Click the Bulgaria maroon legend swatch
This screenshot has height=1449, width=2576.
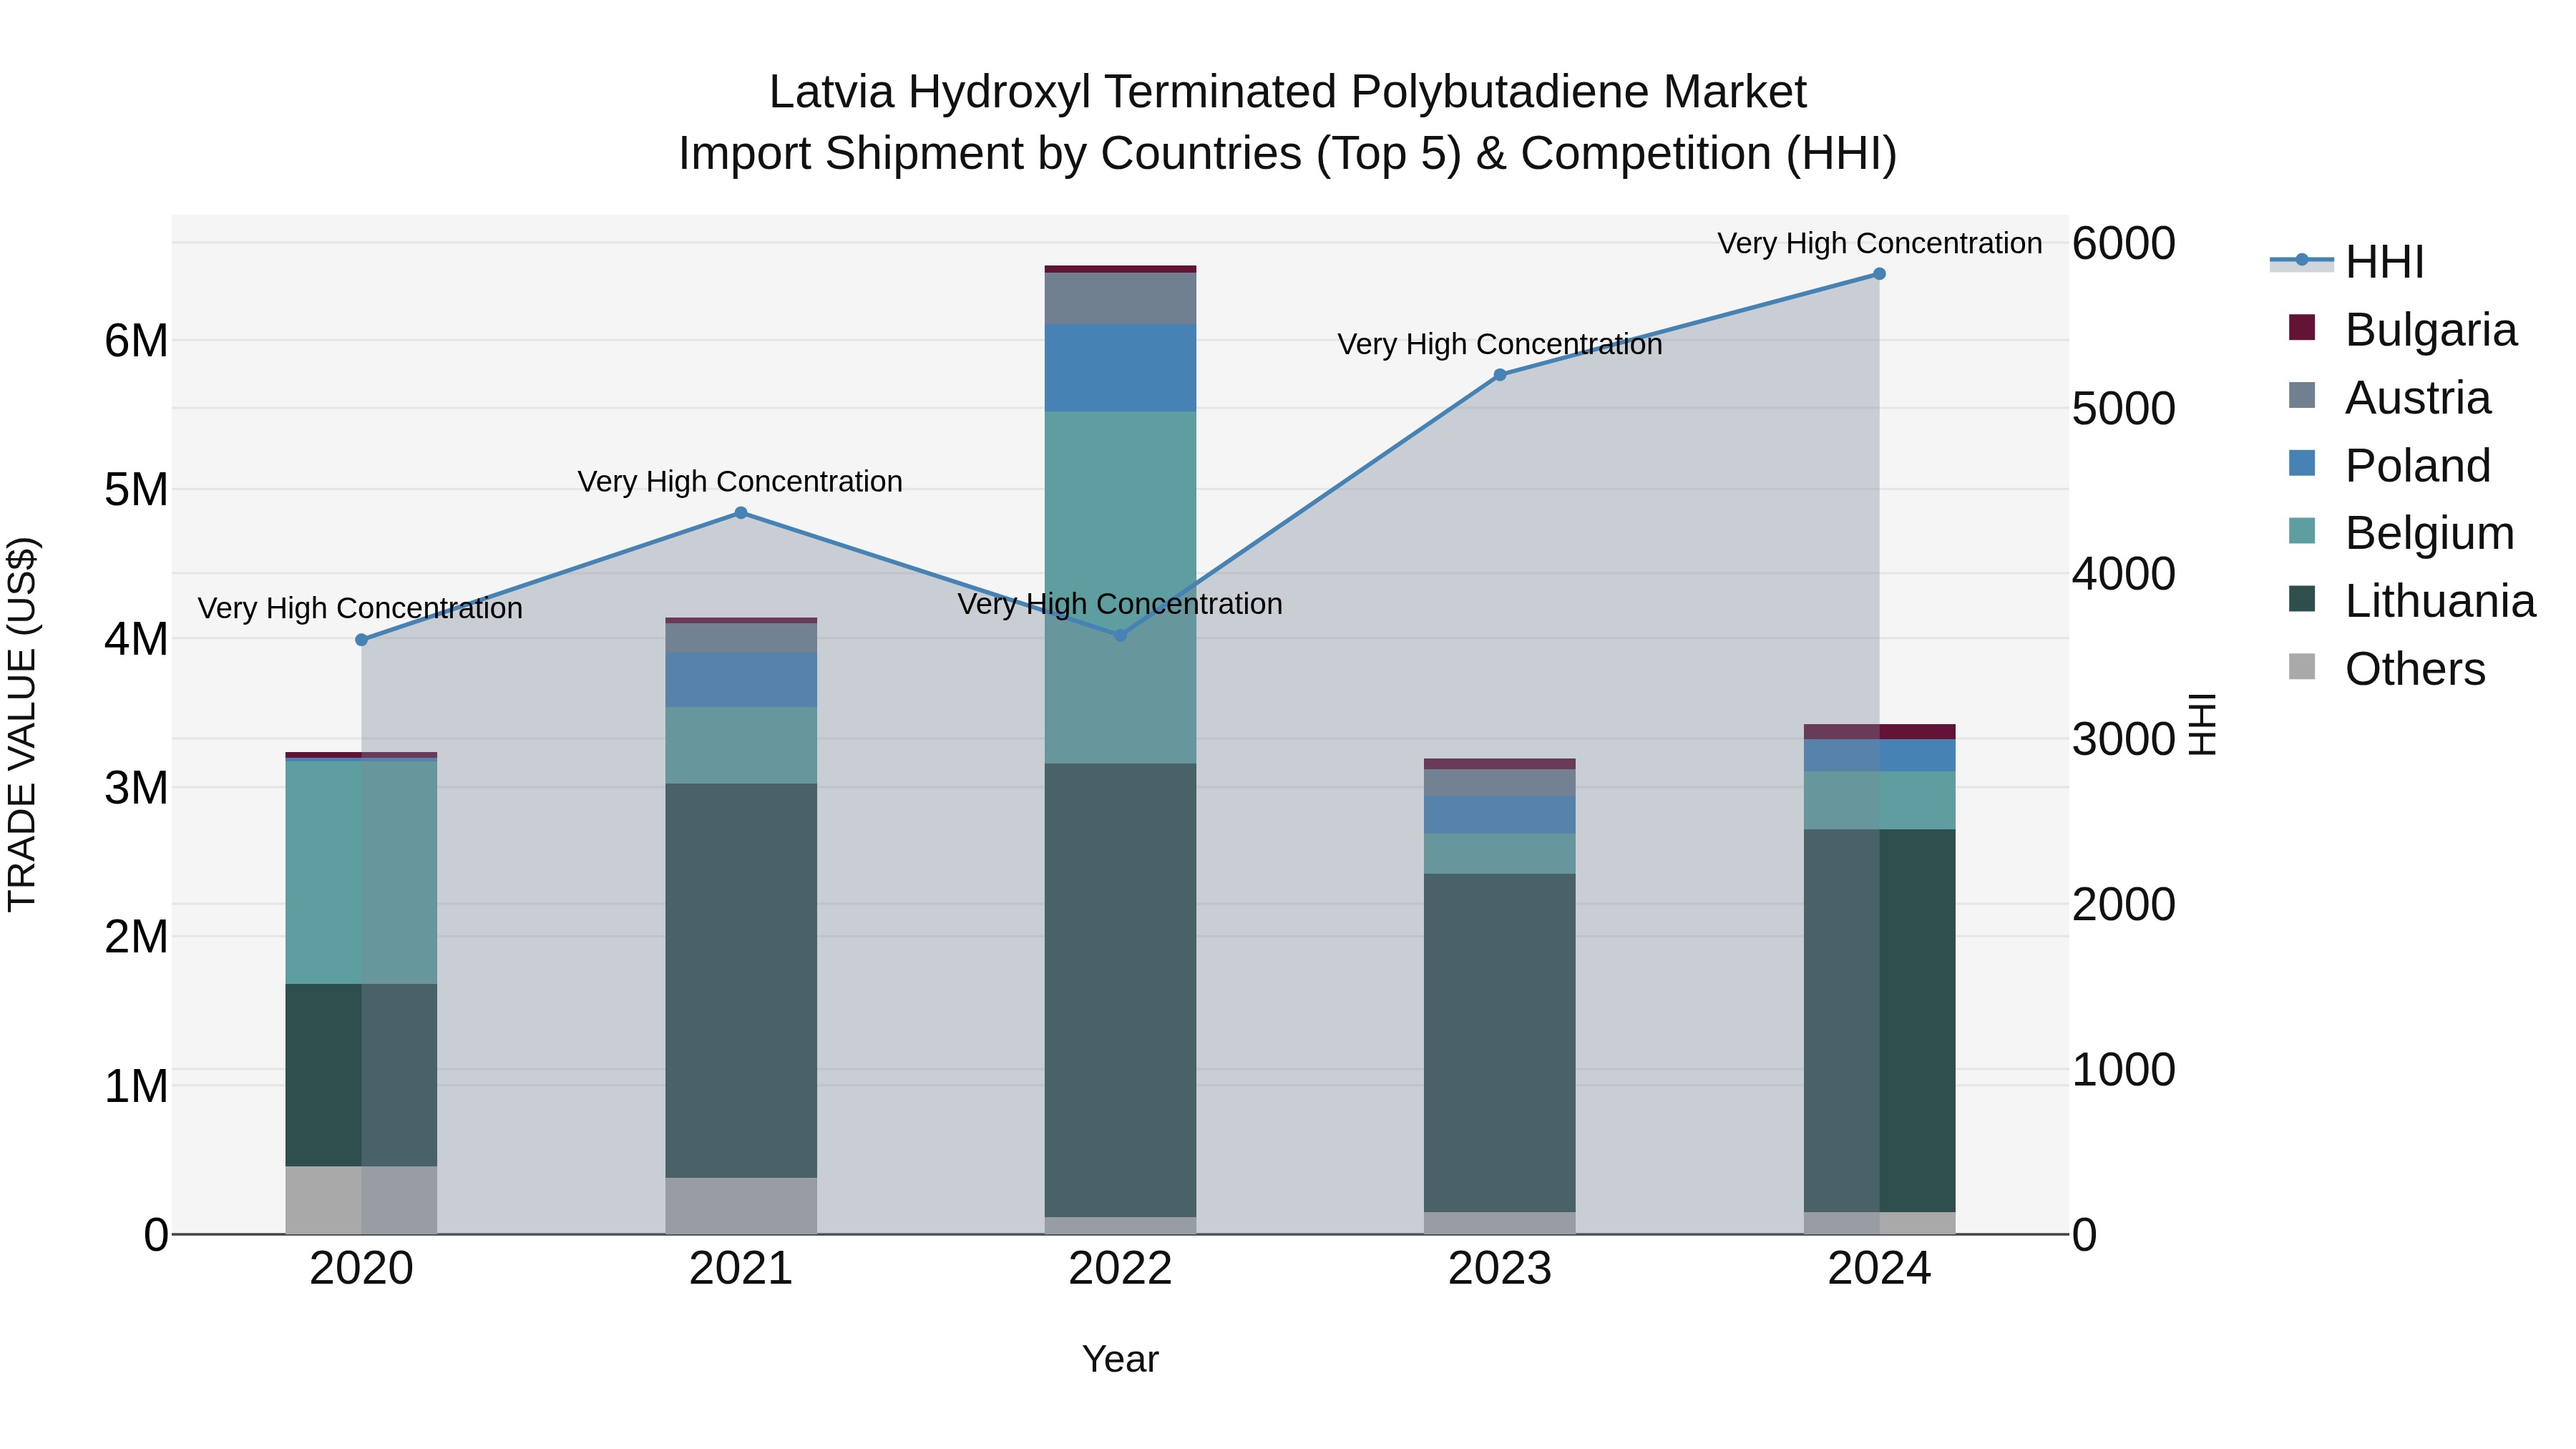2302,328
